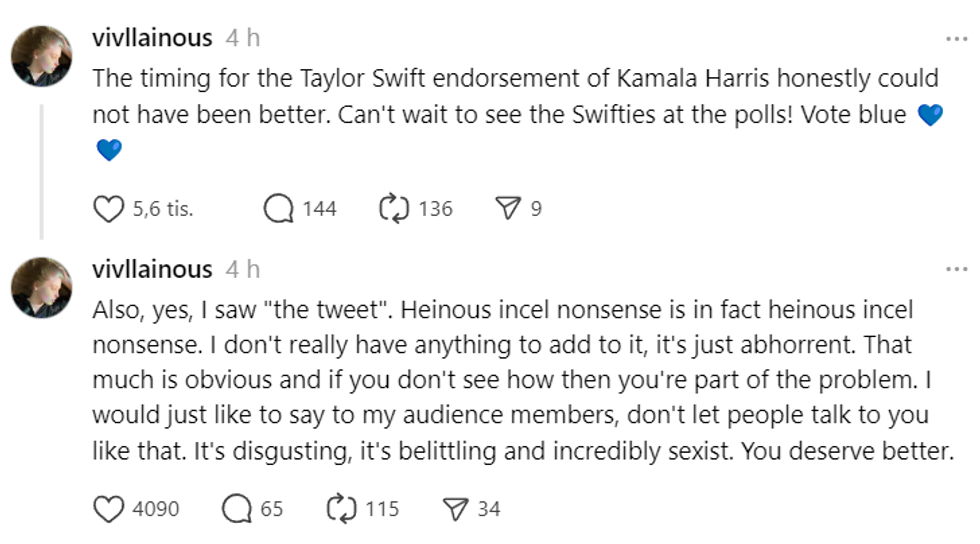980x544 pixels.
Task: Open more options menu on second post
Action: [x=956, y=270]
